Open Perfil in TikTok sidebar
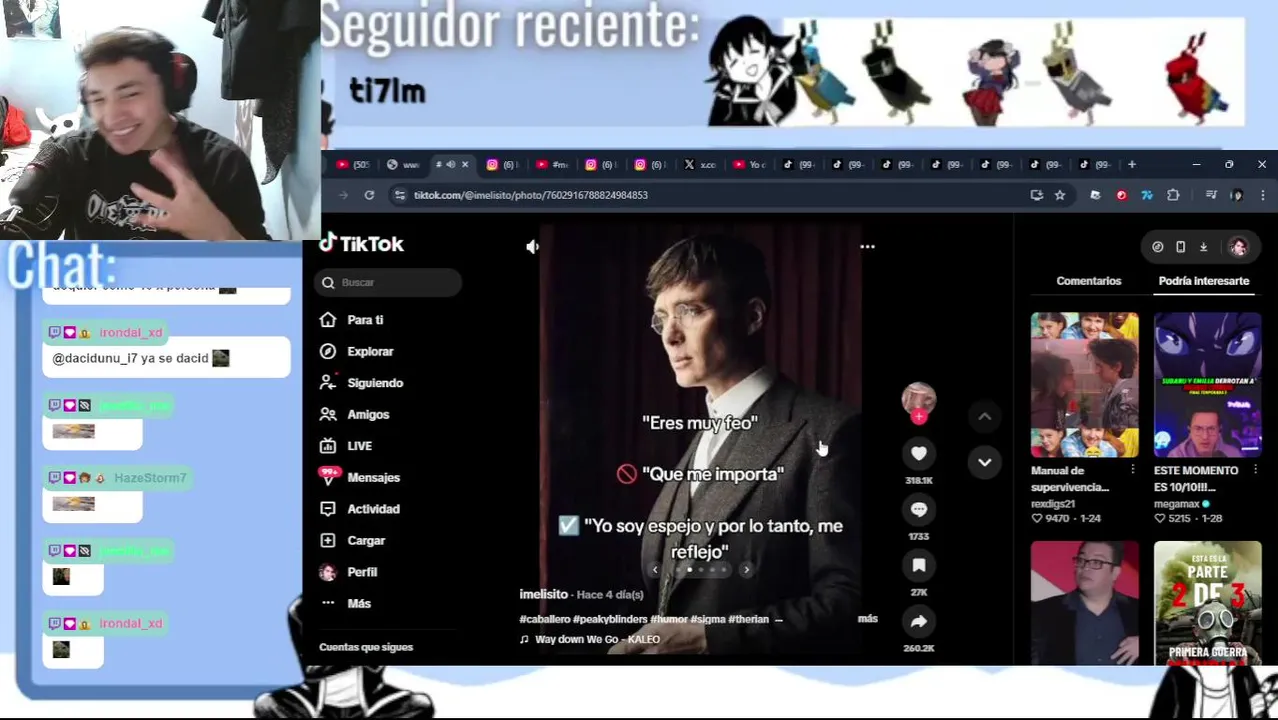The image size is (1278, 720). tap(349, 572)
